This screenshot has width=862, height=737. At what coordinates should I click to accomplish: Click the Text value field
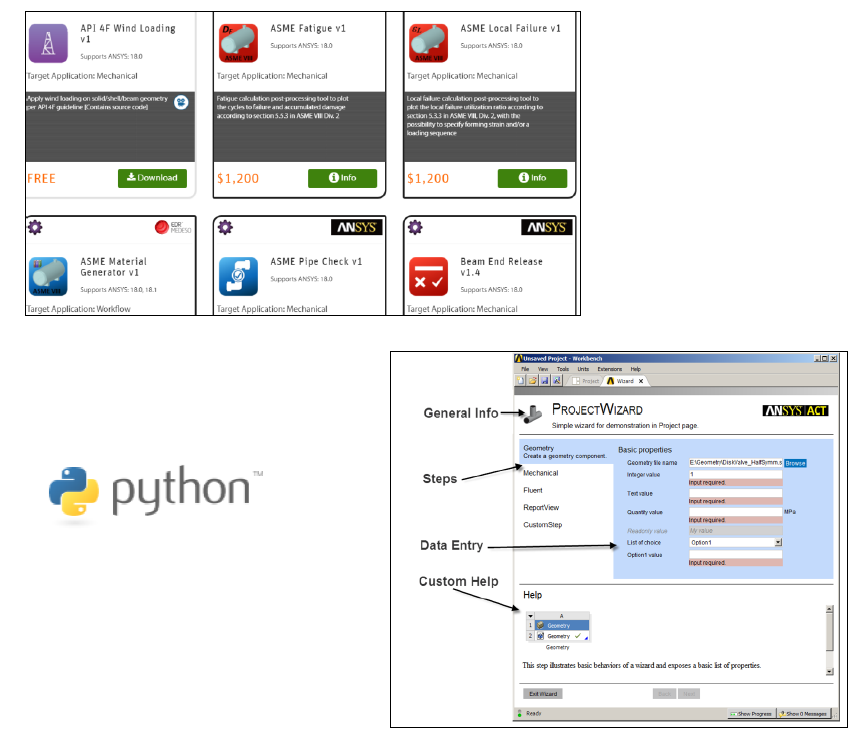point(736,493)
